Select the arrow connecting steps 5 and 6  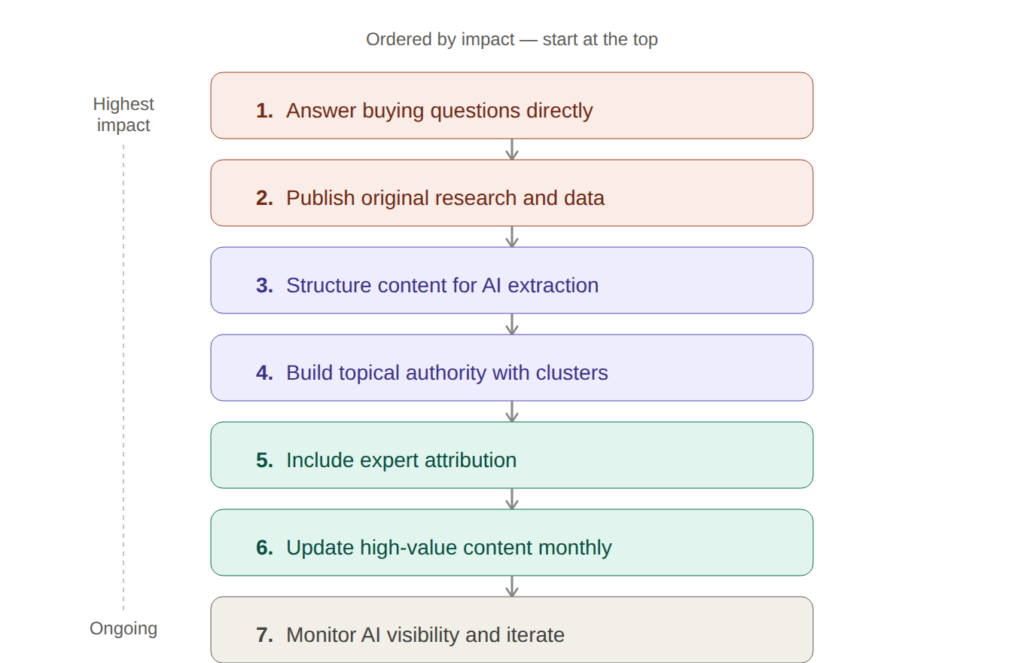(x=512, y=499)
